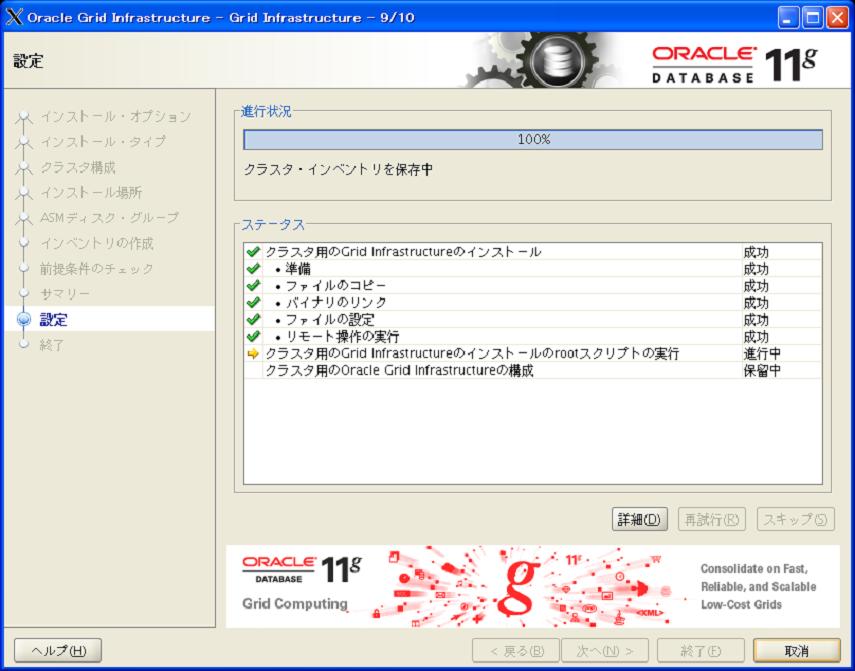
Task: Select the rootスクリプトの実行 status row
Action: click(533, 354)
